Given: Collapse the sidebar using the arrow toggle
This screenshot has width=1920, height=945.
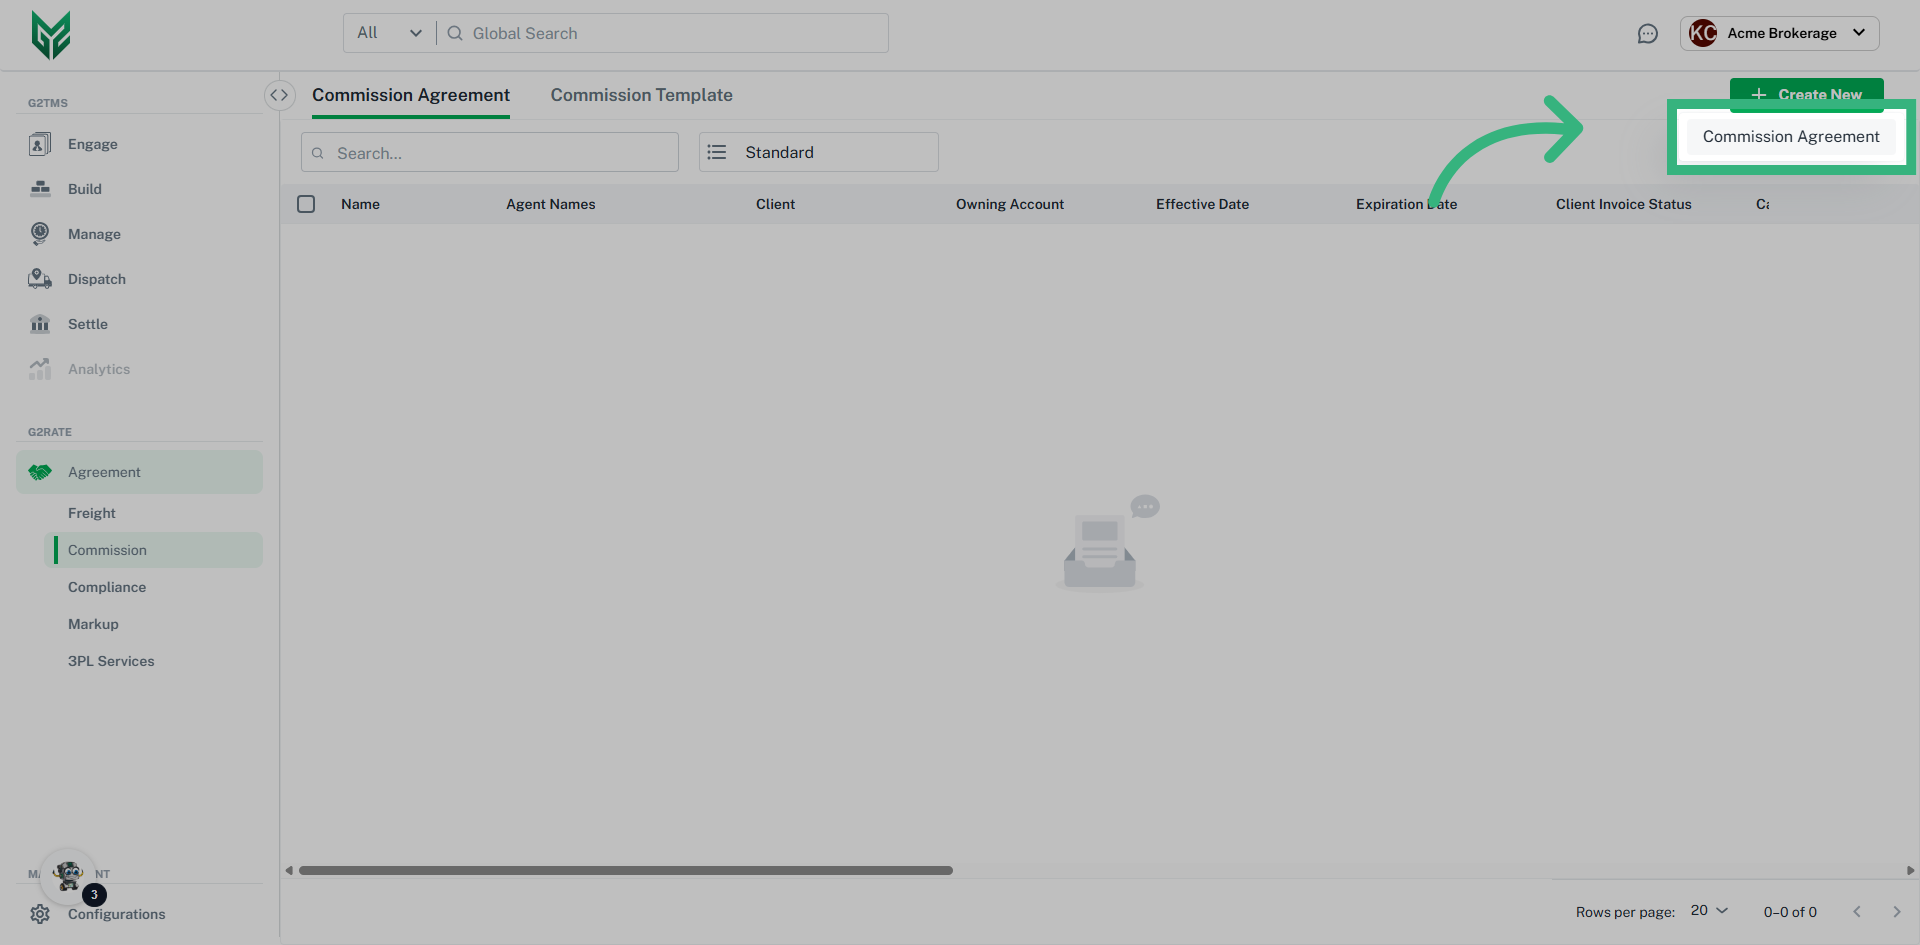Looking at the screenshot, I should [280, 94].
